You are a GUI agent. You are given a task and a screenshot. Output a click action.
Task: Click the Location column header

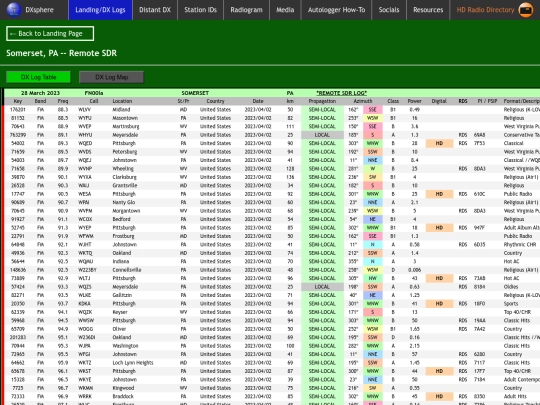[x=122, y=101]
